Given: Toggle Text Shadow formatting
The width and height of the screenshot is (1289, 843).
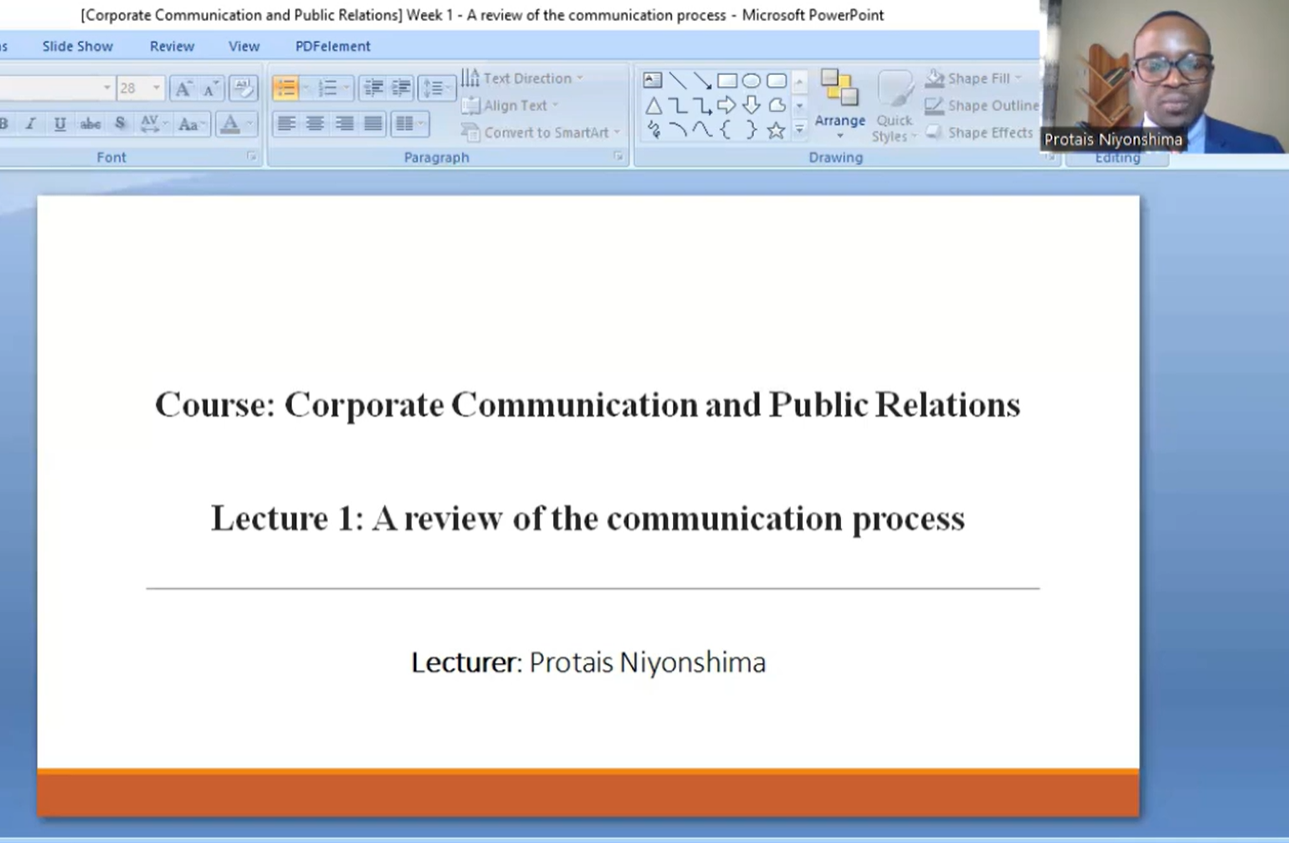Looking at the screenshot, I should click(120, 124).
